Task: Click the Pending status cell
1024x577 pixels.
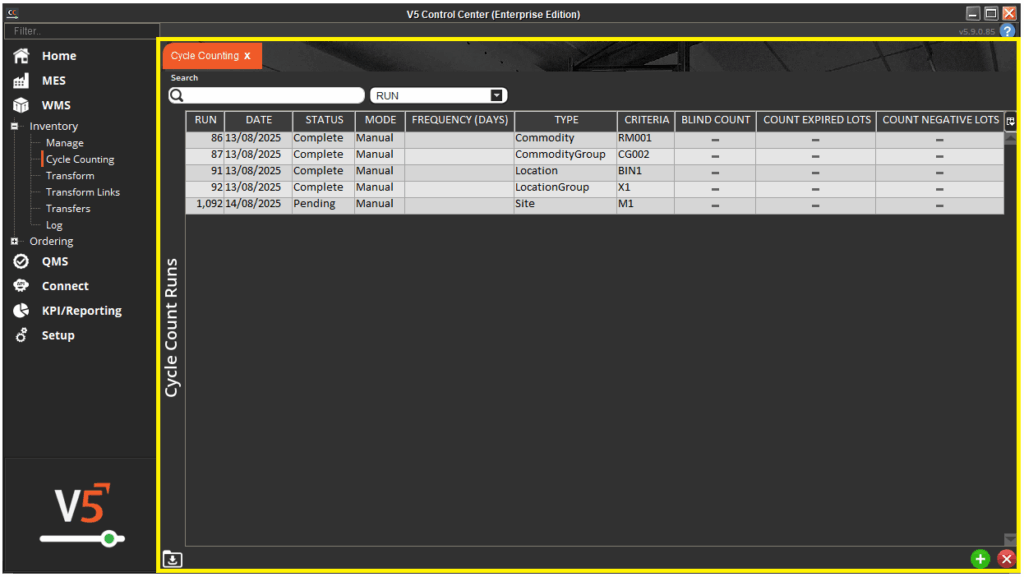Action: [x=323, y=204]
